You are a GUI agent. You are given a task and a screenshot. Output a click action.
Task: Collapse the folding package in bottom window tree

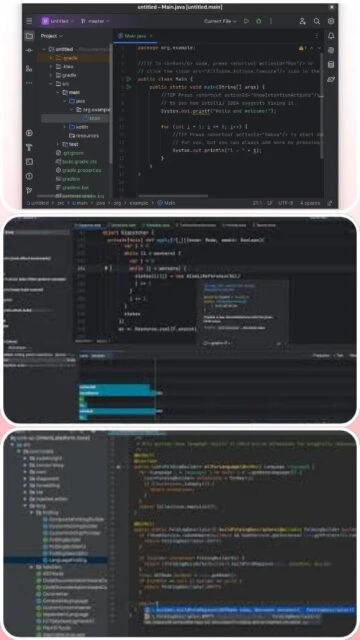[31, 512]
